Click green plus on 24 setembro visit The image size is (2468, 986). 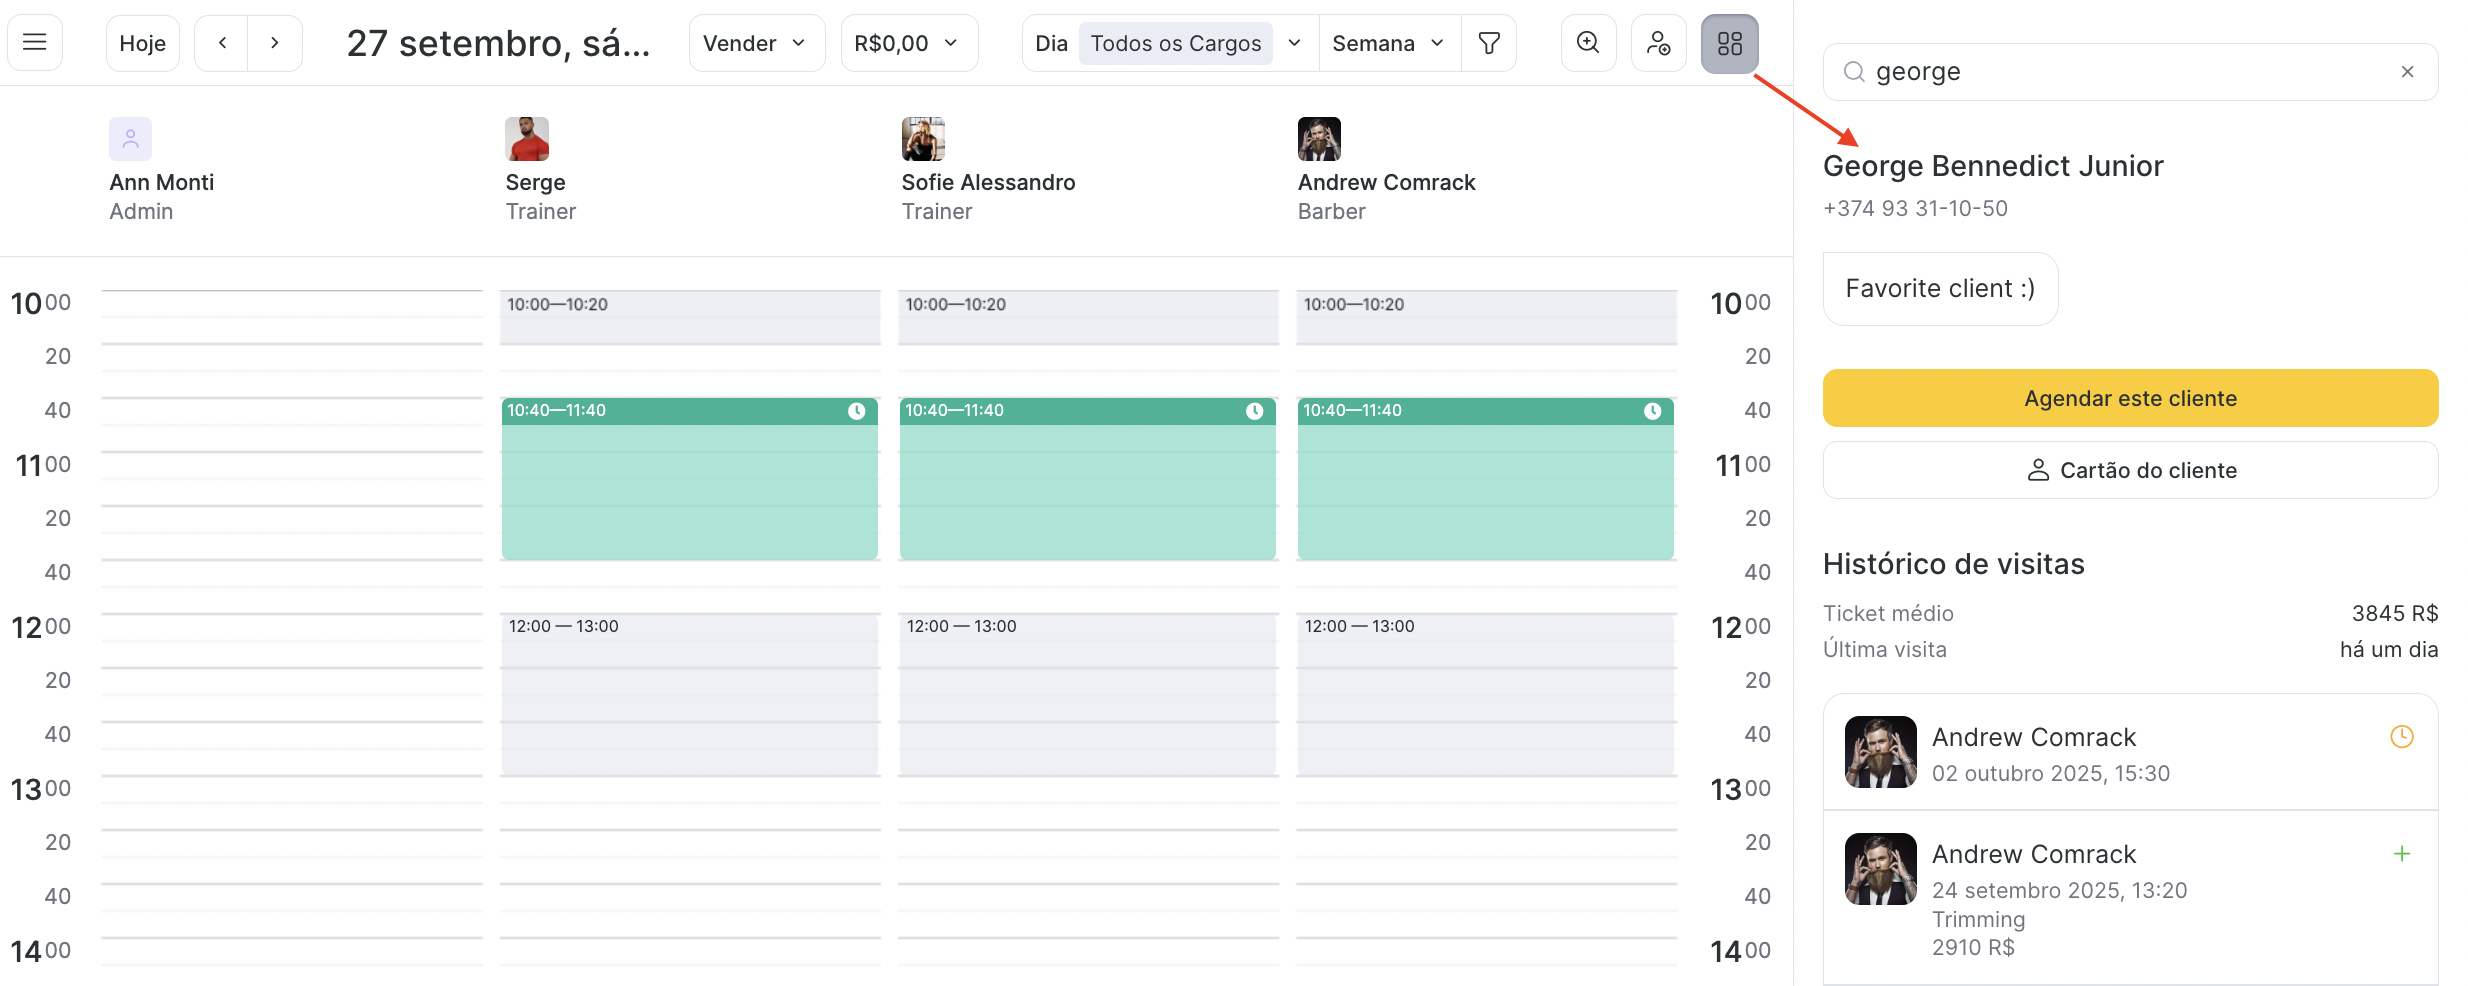coord(2401,854)
